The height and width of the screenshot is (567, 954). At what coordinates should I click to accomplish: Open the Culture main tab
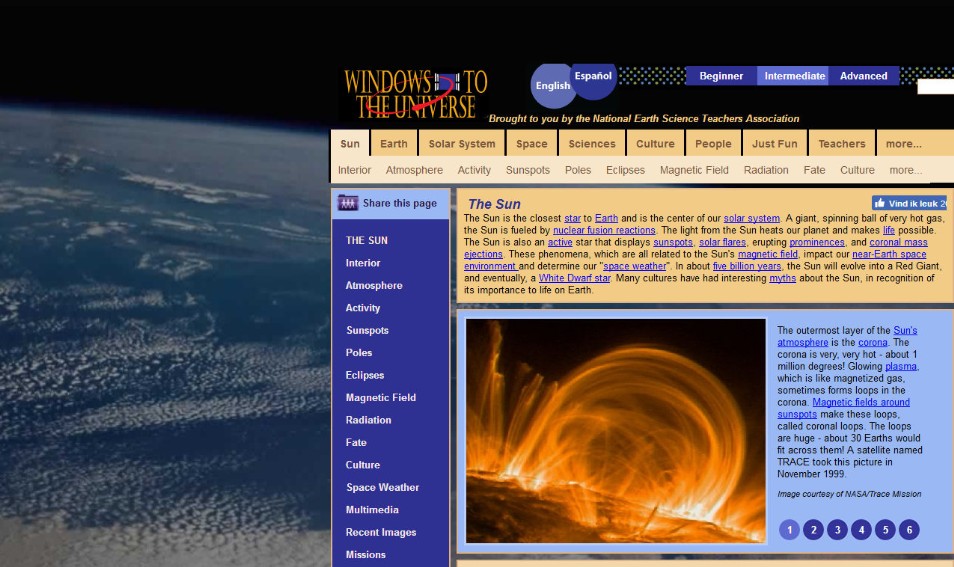[x=655, y=144]
